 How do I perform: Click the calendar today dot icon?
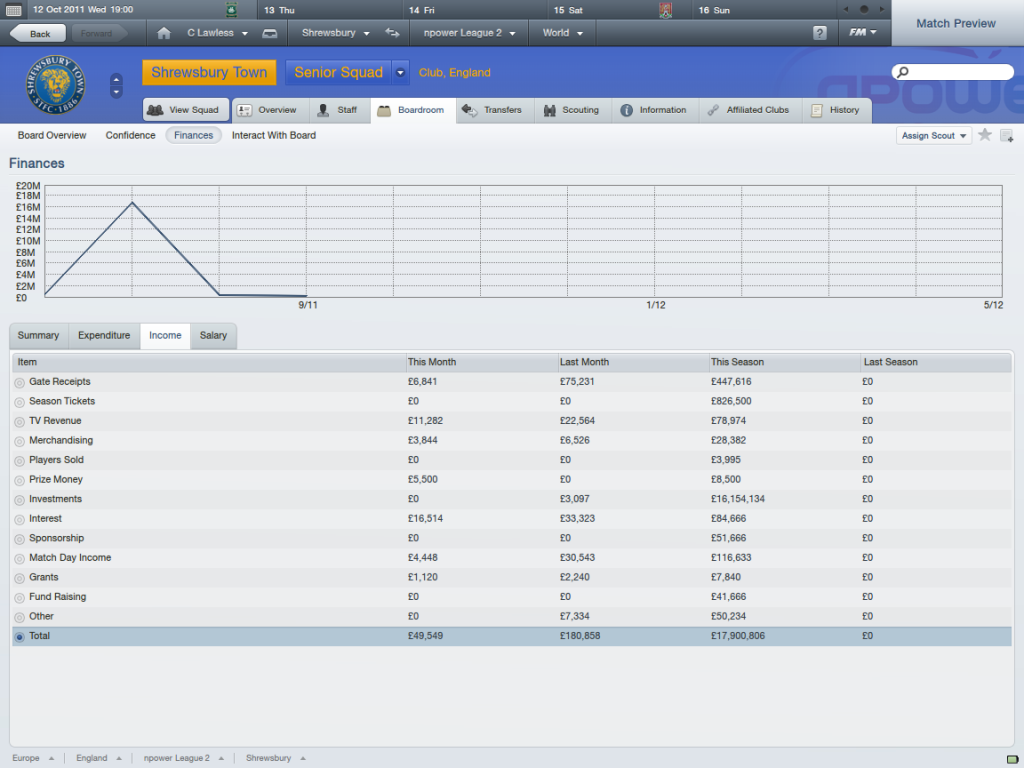[x=863, y=9]
